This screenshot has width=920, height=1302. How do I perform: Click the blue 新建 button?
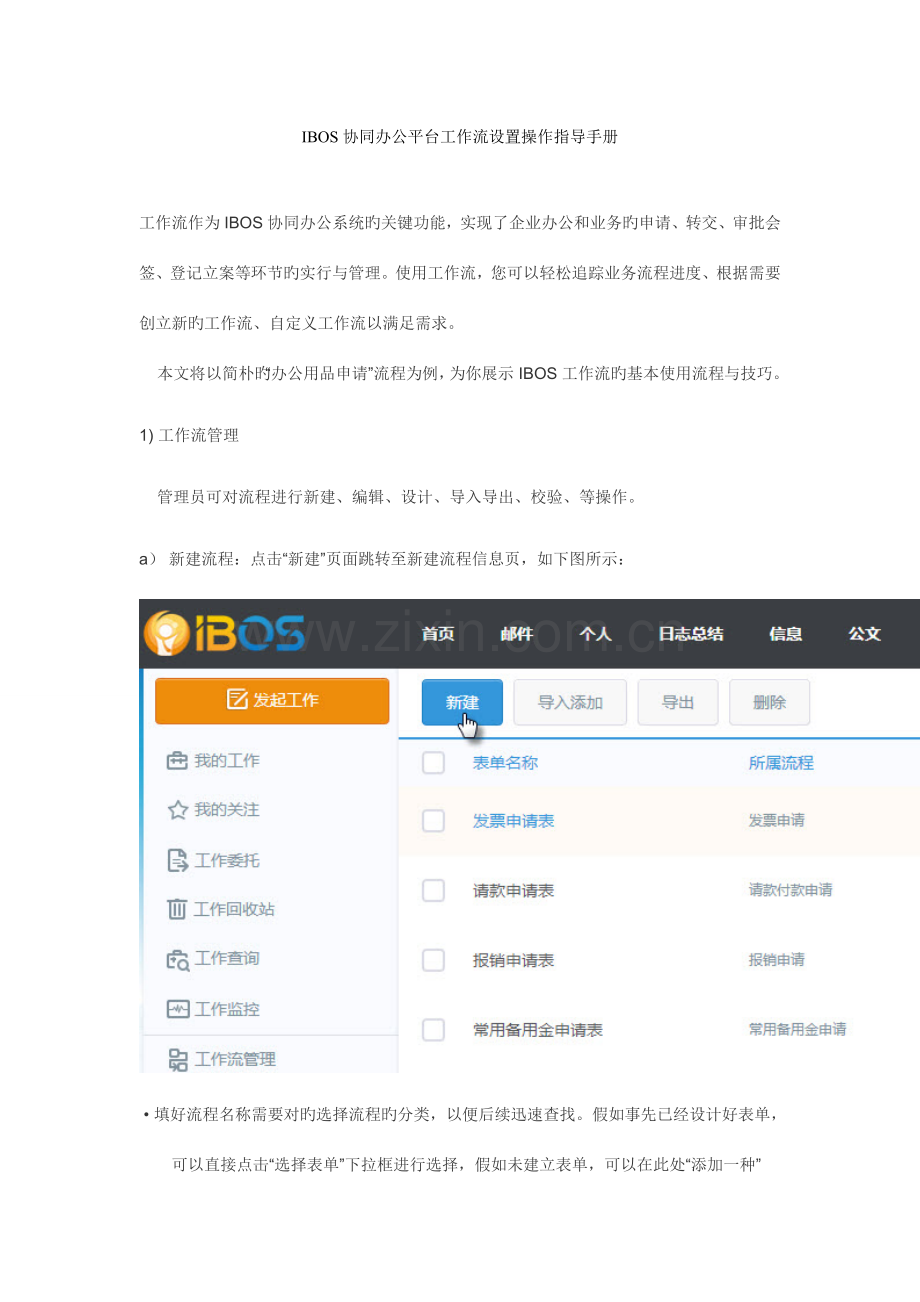(x=462, y=702)
